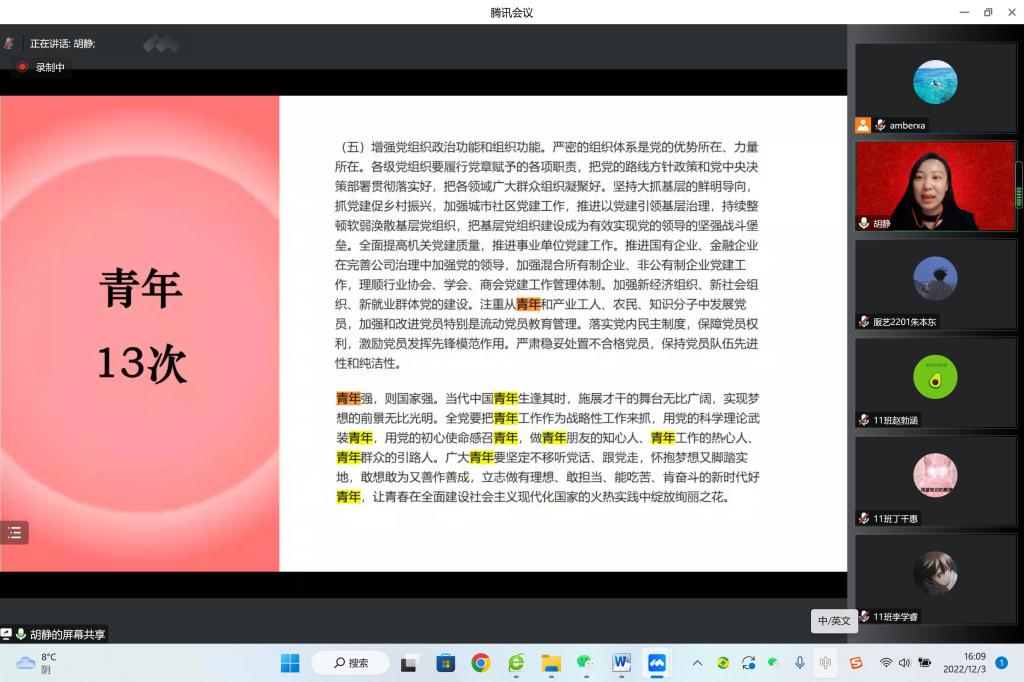The height and width of the screenshot is (682, 1024).
Task: Expand the hidden system tray icons chevron
Action: tap(697, 663)
